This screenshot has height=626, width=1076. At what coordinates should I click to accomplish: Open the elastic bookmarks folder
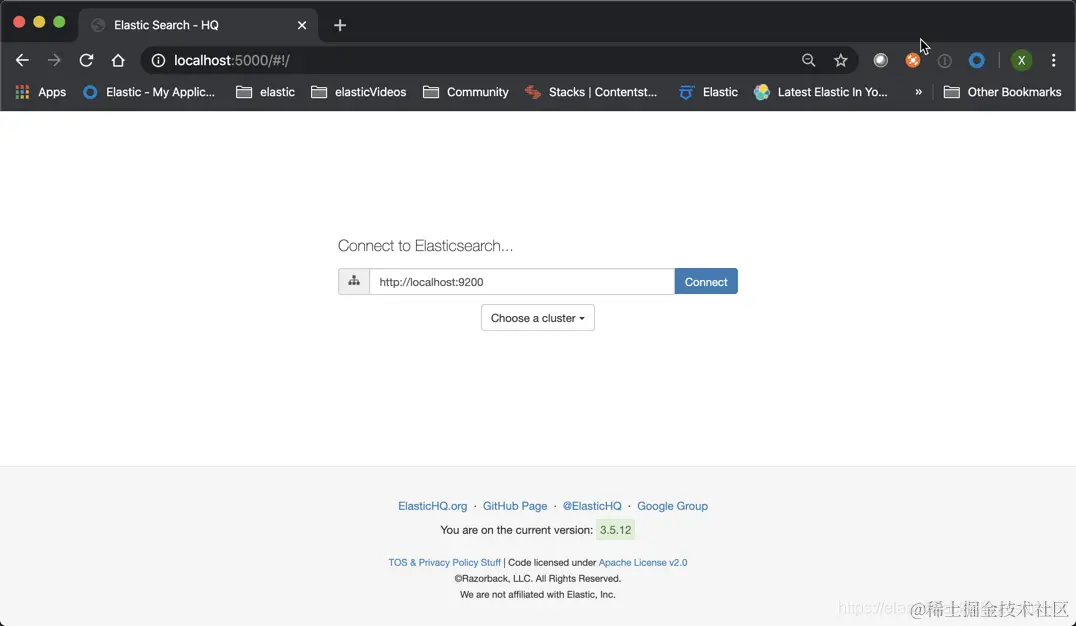pyautogui.click(x=266, y=92)
